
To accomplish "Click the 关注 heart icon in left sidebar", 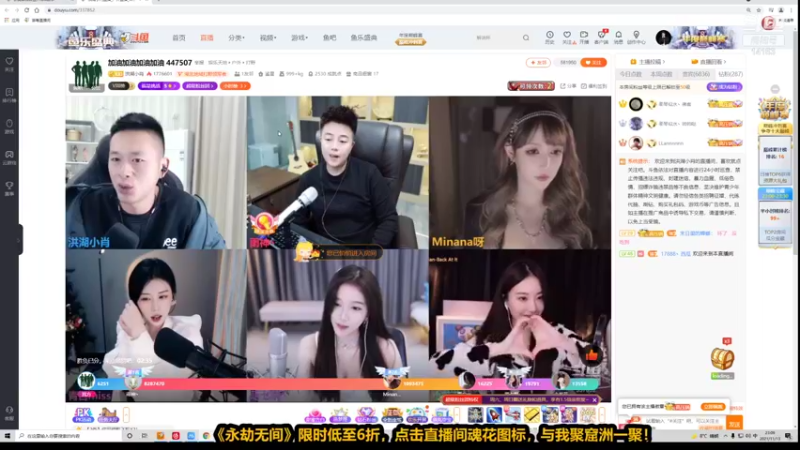I will [x=9, y=64].
